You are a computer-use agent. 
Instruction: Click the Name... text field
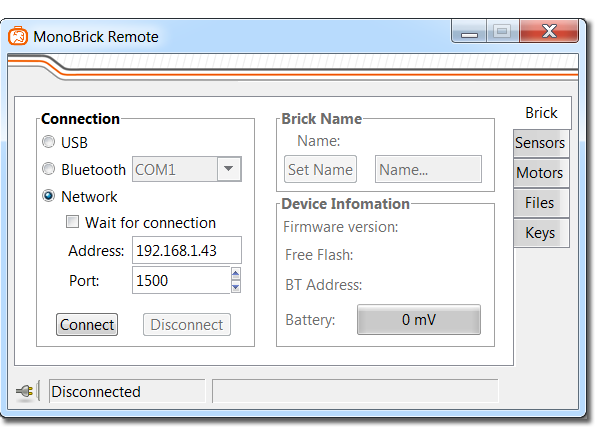tap(428, 169)
